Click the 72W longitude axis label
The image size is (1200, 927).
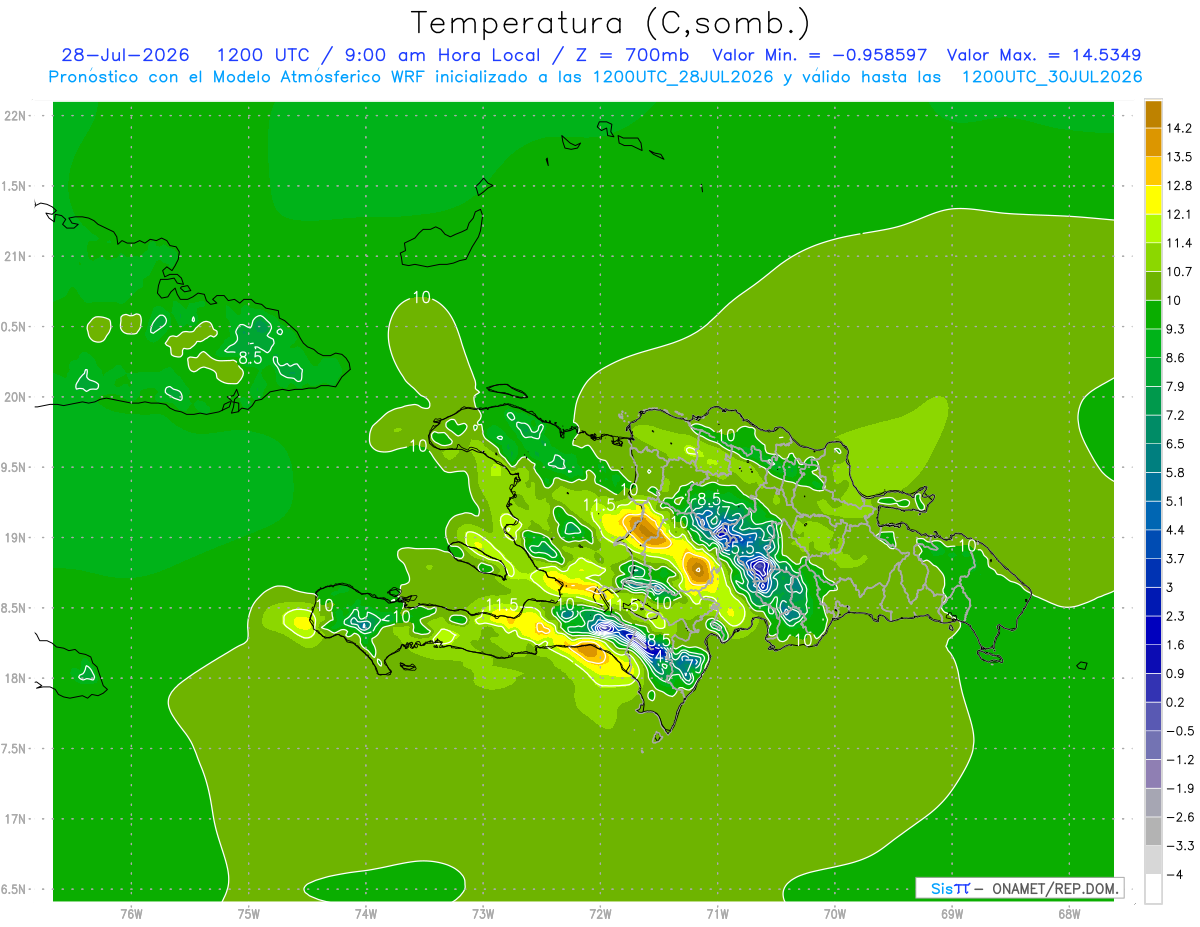[x=600, y=913]
